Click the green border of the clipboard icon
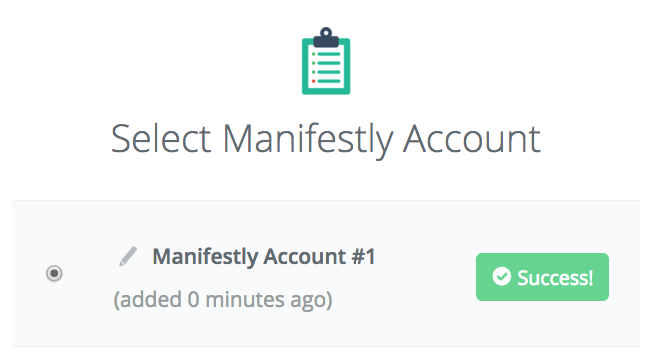Screen dimensions: 657x363 point(305,67)
